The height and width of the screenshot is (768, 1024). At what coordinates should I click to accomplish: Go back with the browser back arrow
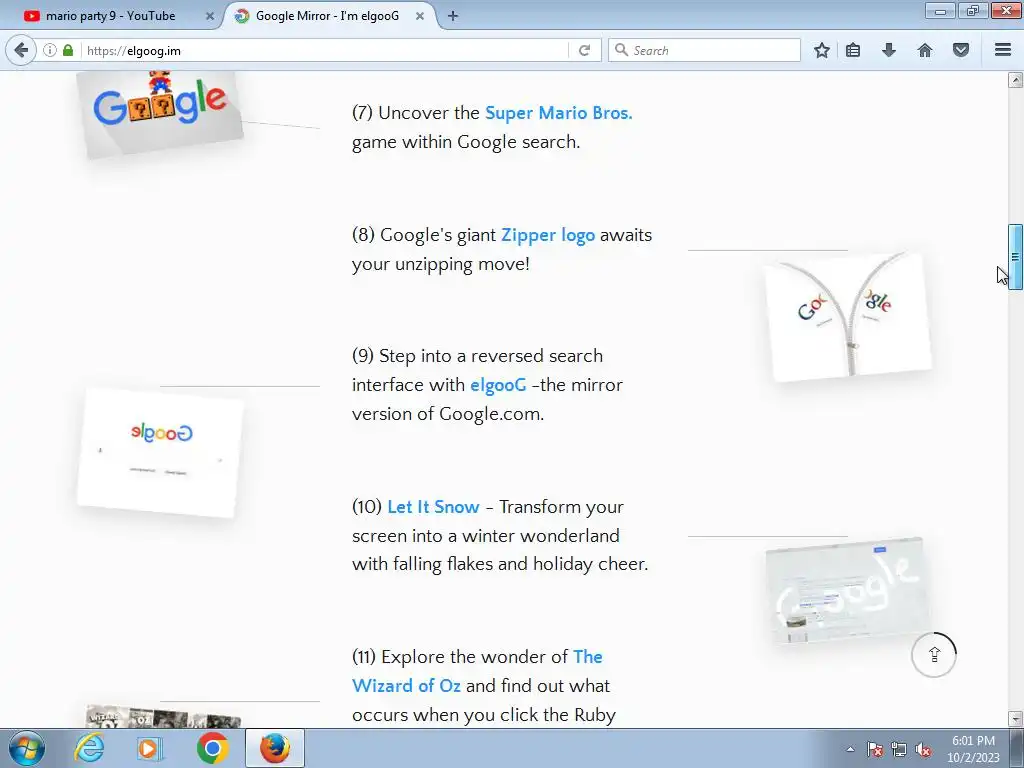(x=21, y=50)
